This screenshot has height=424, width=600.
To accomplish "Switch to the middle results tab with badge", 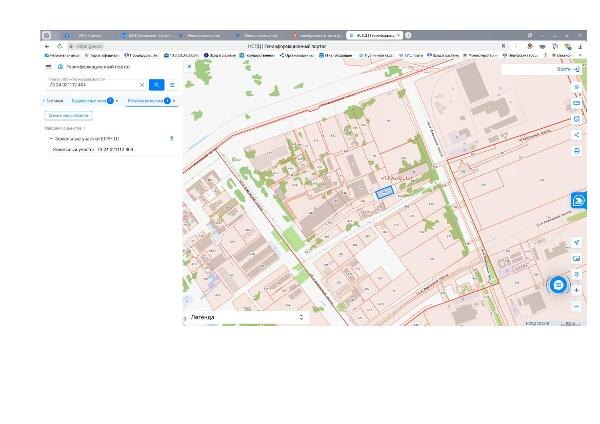I will pyautogui.click(x=93, y=101).
